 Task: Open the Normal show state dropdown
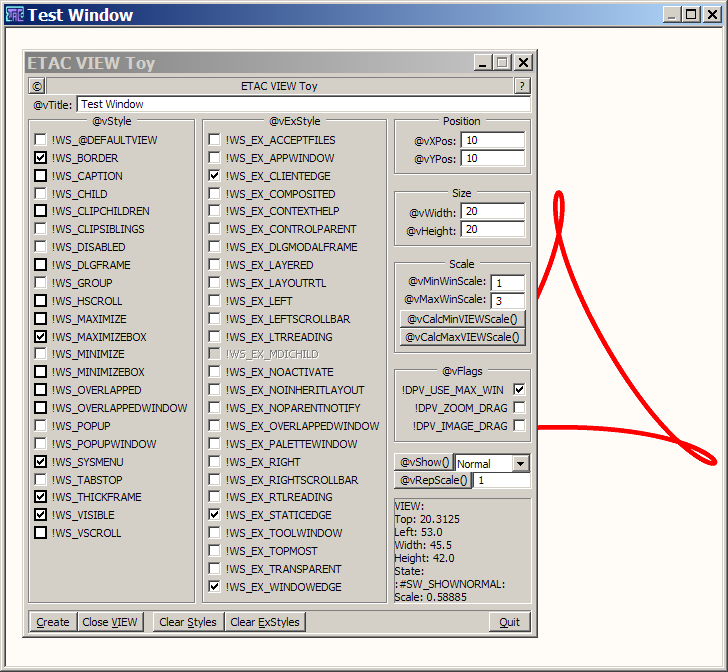pos(520,464)
